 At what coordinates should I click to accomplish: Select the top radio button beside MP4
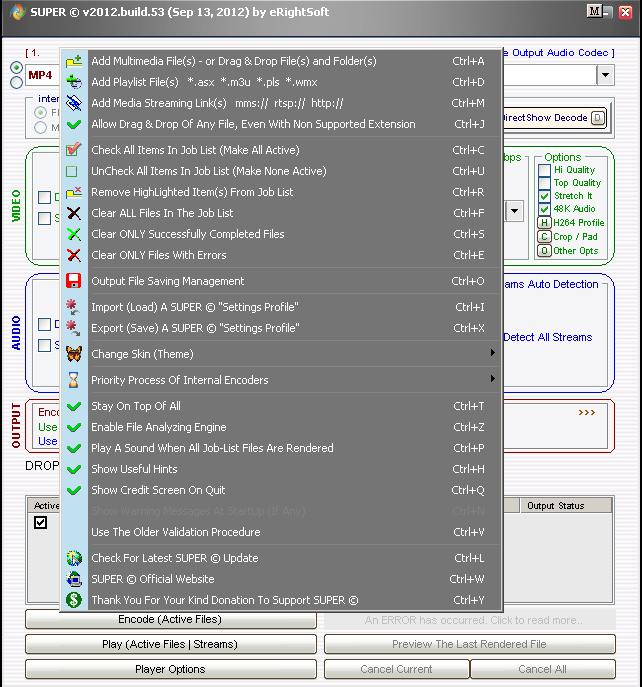17,67
